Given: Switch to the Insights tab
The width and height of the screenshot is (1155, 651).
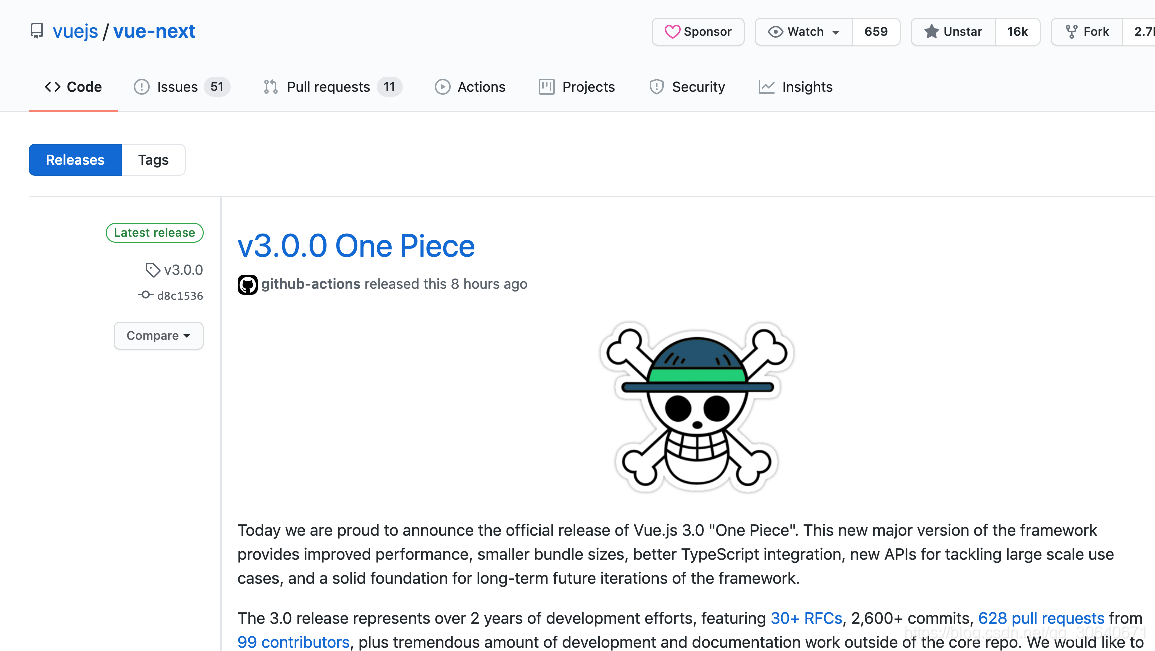Looking at the screenshot, I should (796, 87).
